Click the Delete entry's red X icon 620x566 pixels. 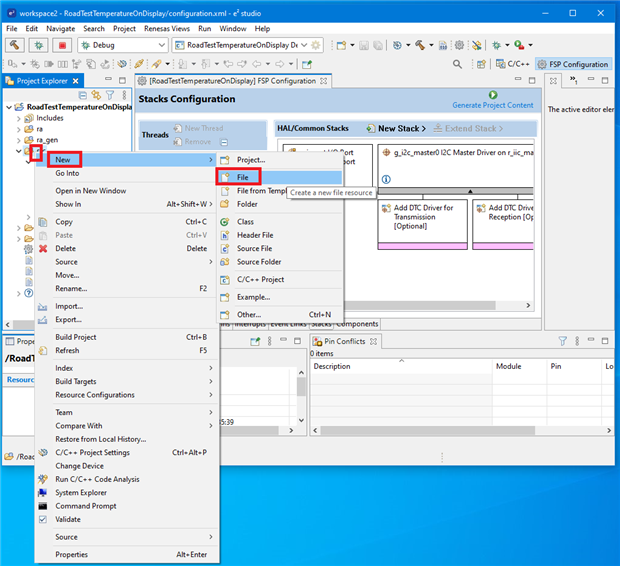pyautogui.click(x=43, y=248)
